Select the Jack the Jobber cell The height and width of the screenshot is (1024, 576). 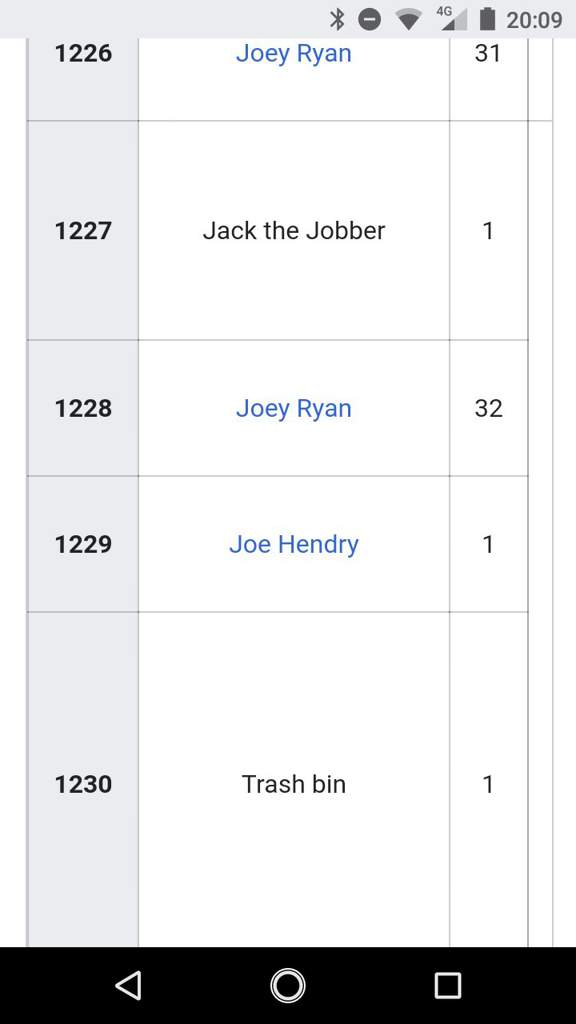(294, 231)
